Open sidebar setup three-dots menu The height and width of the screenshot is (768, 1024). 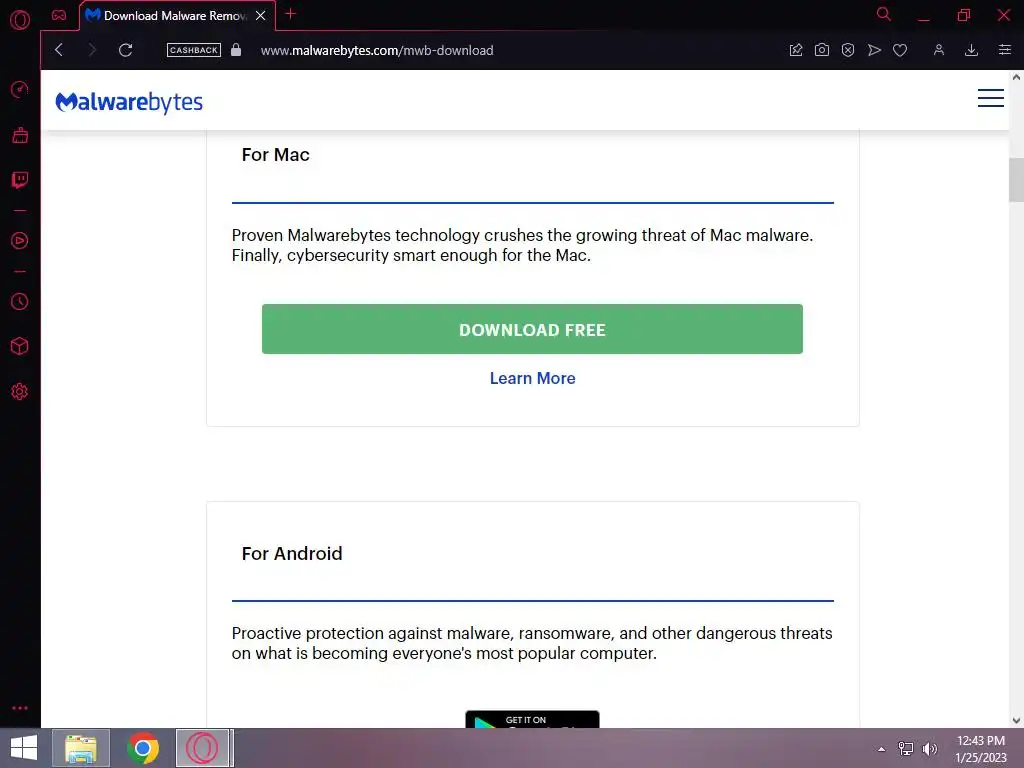click(20, 708)
